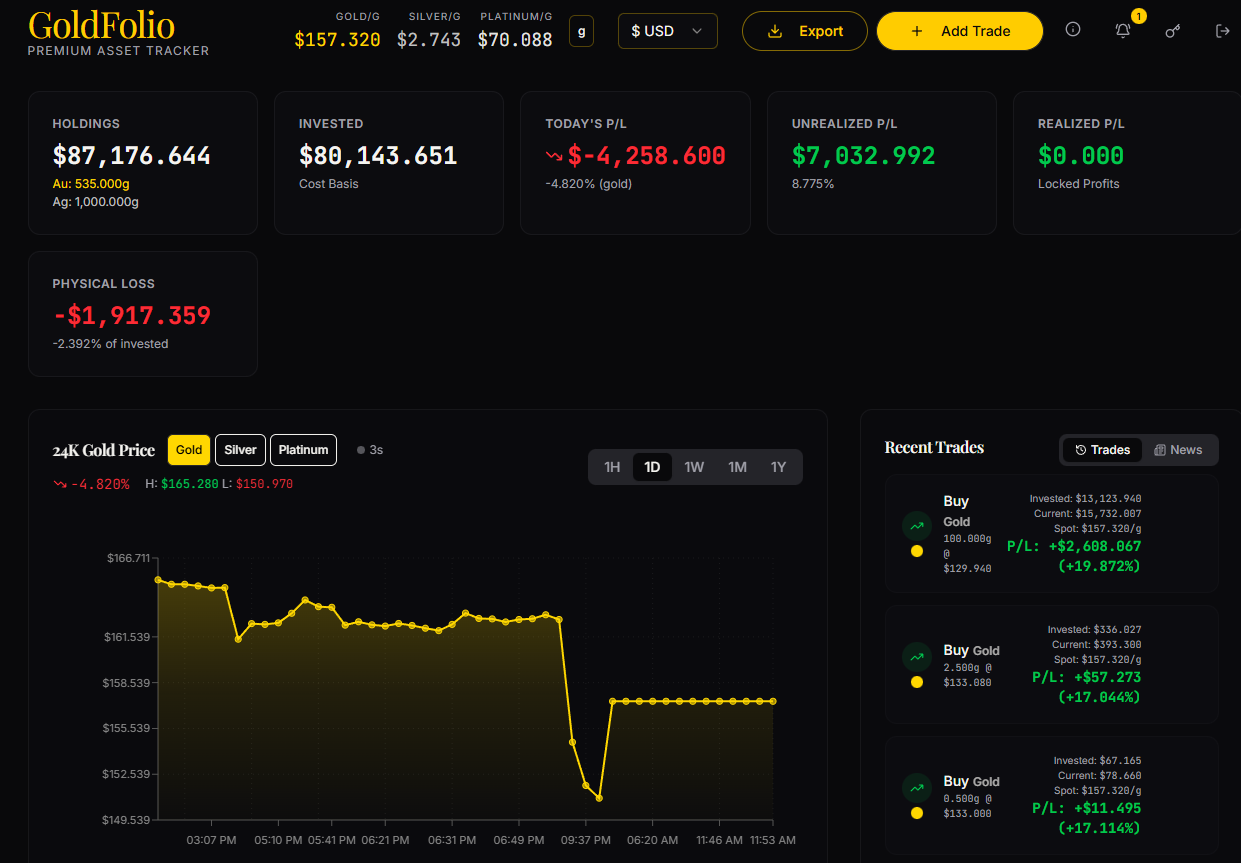Click silver price $2.743 in header
This screenshot has height=863, width=1241.
coord(429,40)
